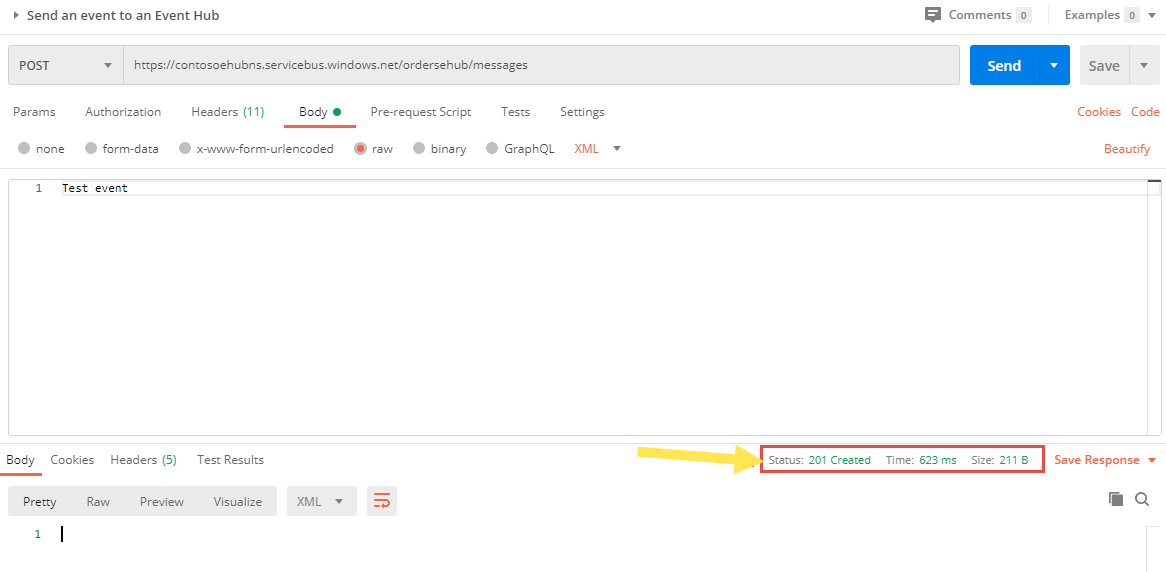Switch to the Params tab

34,112
